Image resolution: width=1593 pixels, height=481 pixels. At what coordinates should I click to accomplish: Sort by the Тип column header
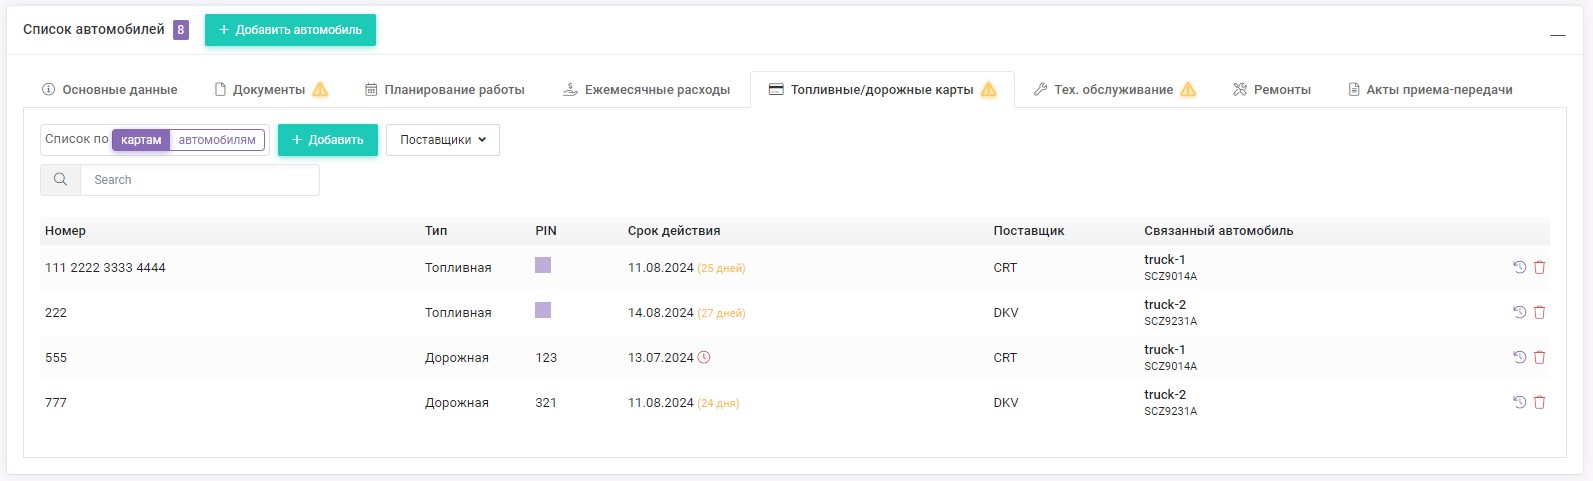(436, 230)
